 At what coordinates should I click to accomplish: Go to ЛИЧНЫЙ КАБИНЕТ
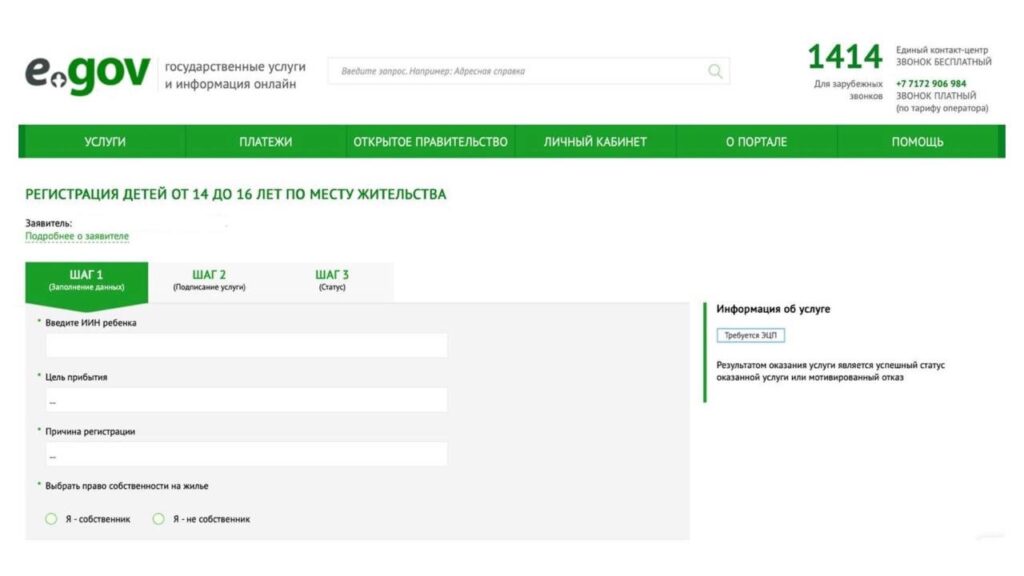[595, 142]
